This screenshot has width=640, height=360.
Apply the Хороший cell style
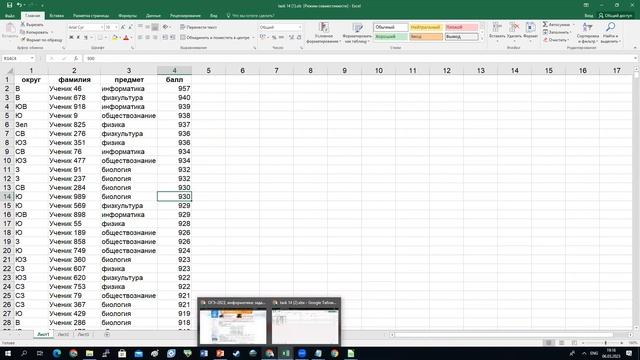391,37
